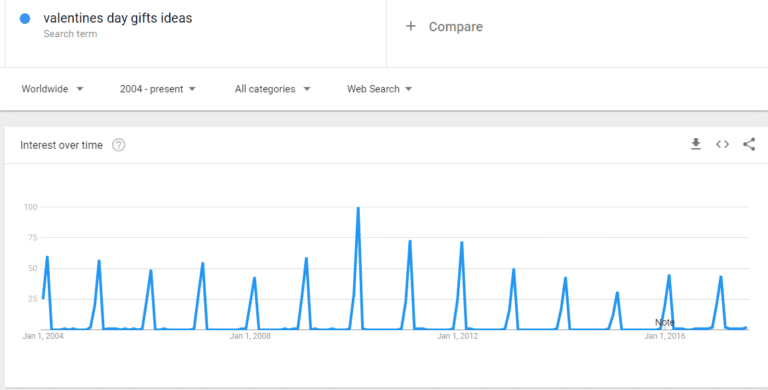
Task: Click the plus icon beside Compare
Action: point(410,26)
